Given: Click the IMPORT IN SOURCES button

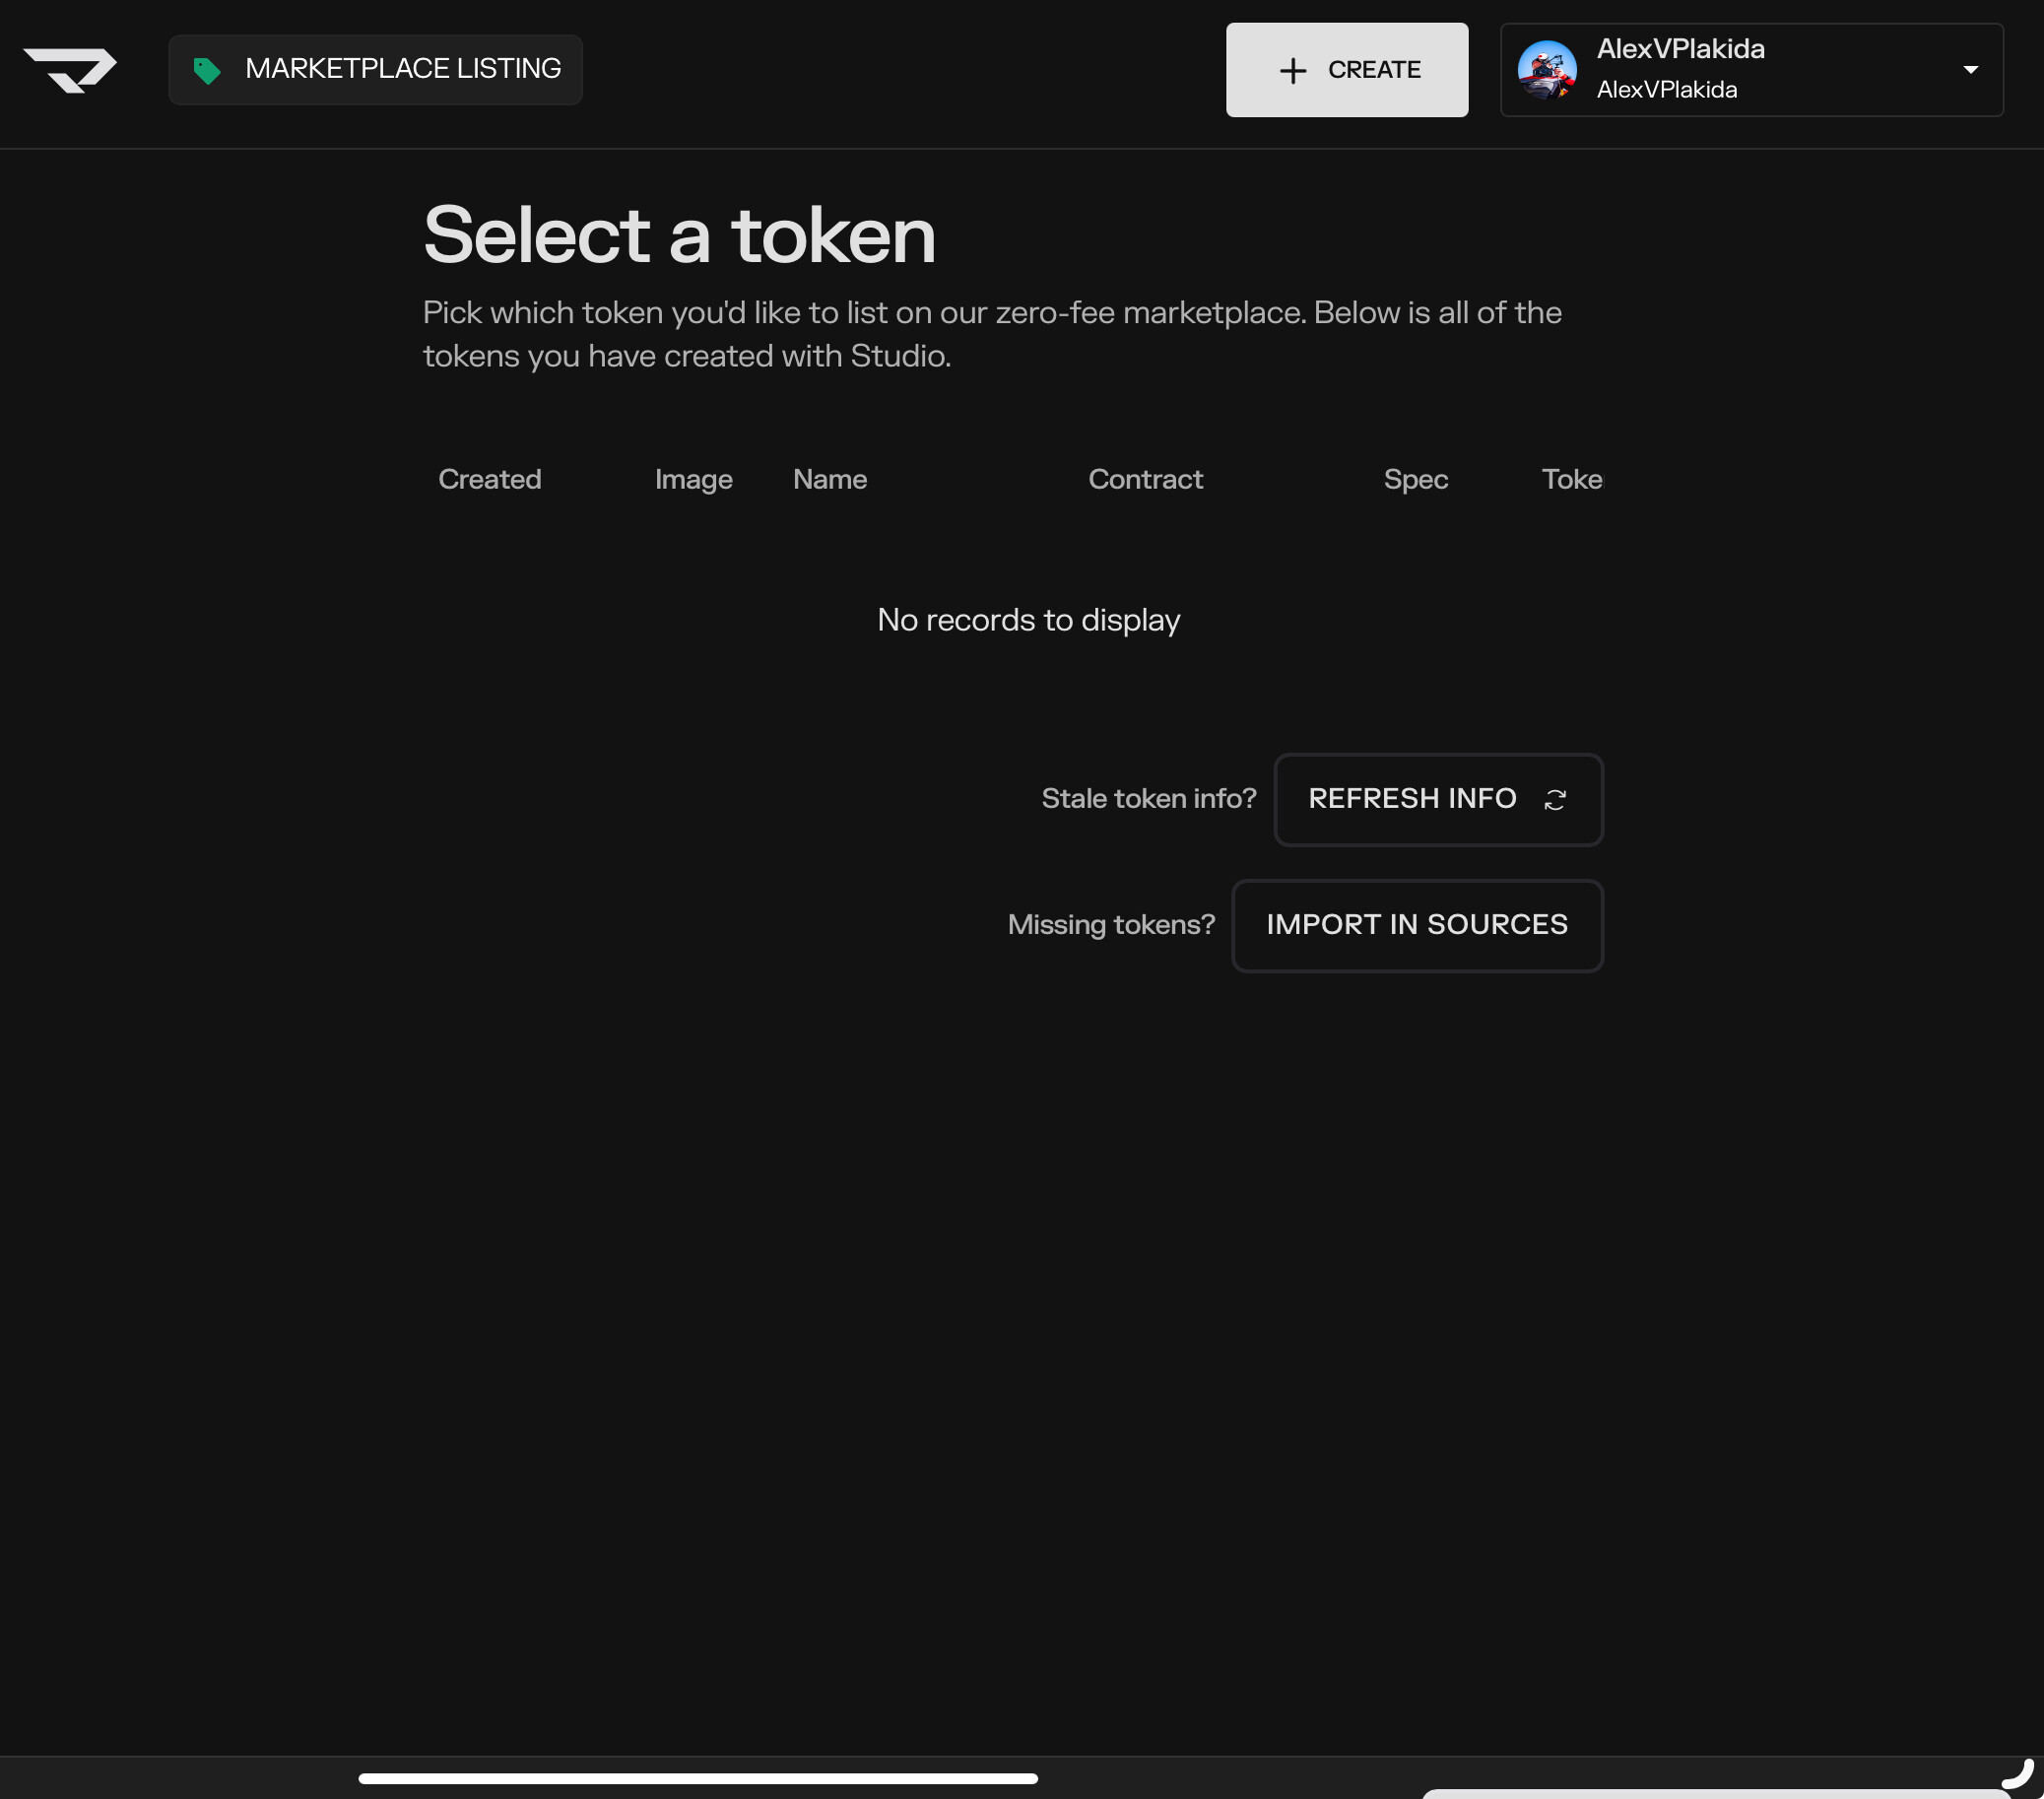Looking at the screenshot, I should click(1416, 925).
